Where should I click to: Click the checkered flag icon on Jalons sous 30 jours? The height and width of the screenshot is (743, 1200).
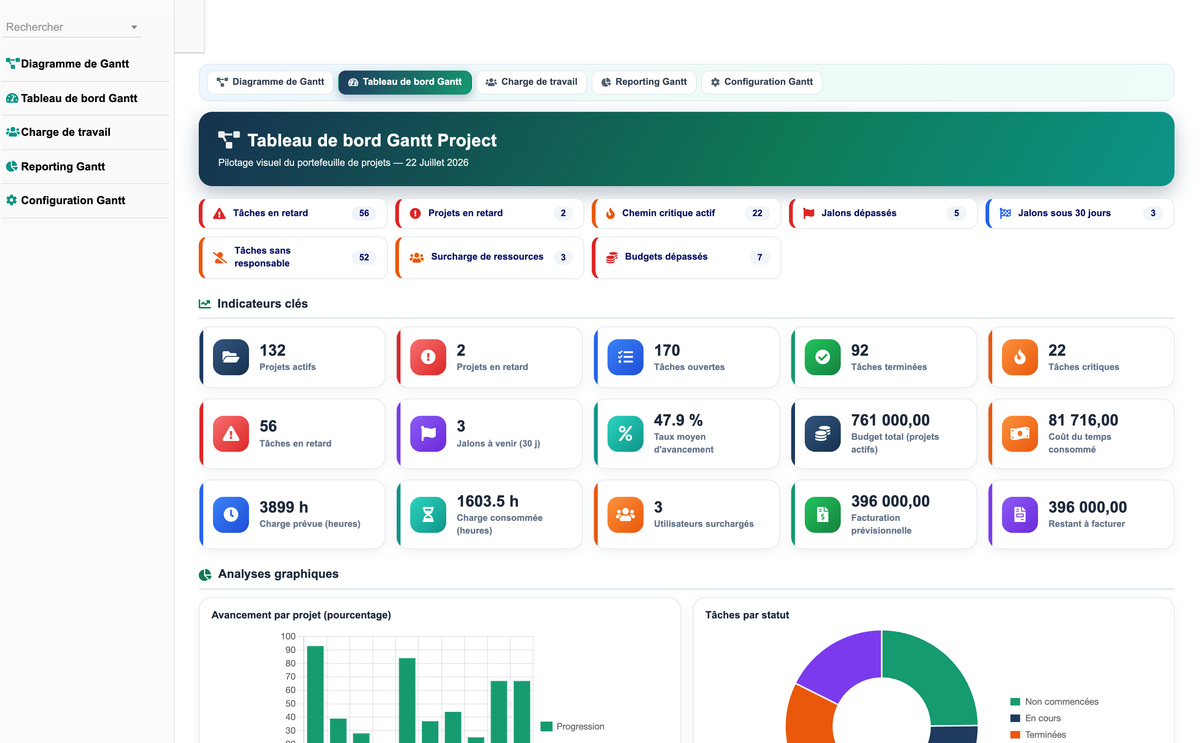pyautogui.click(x=1005, y=213)
